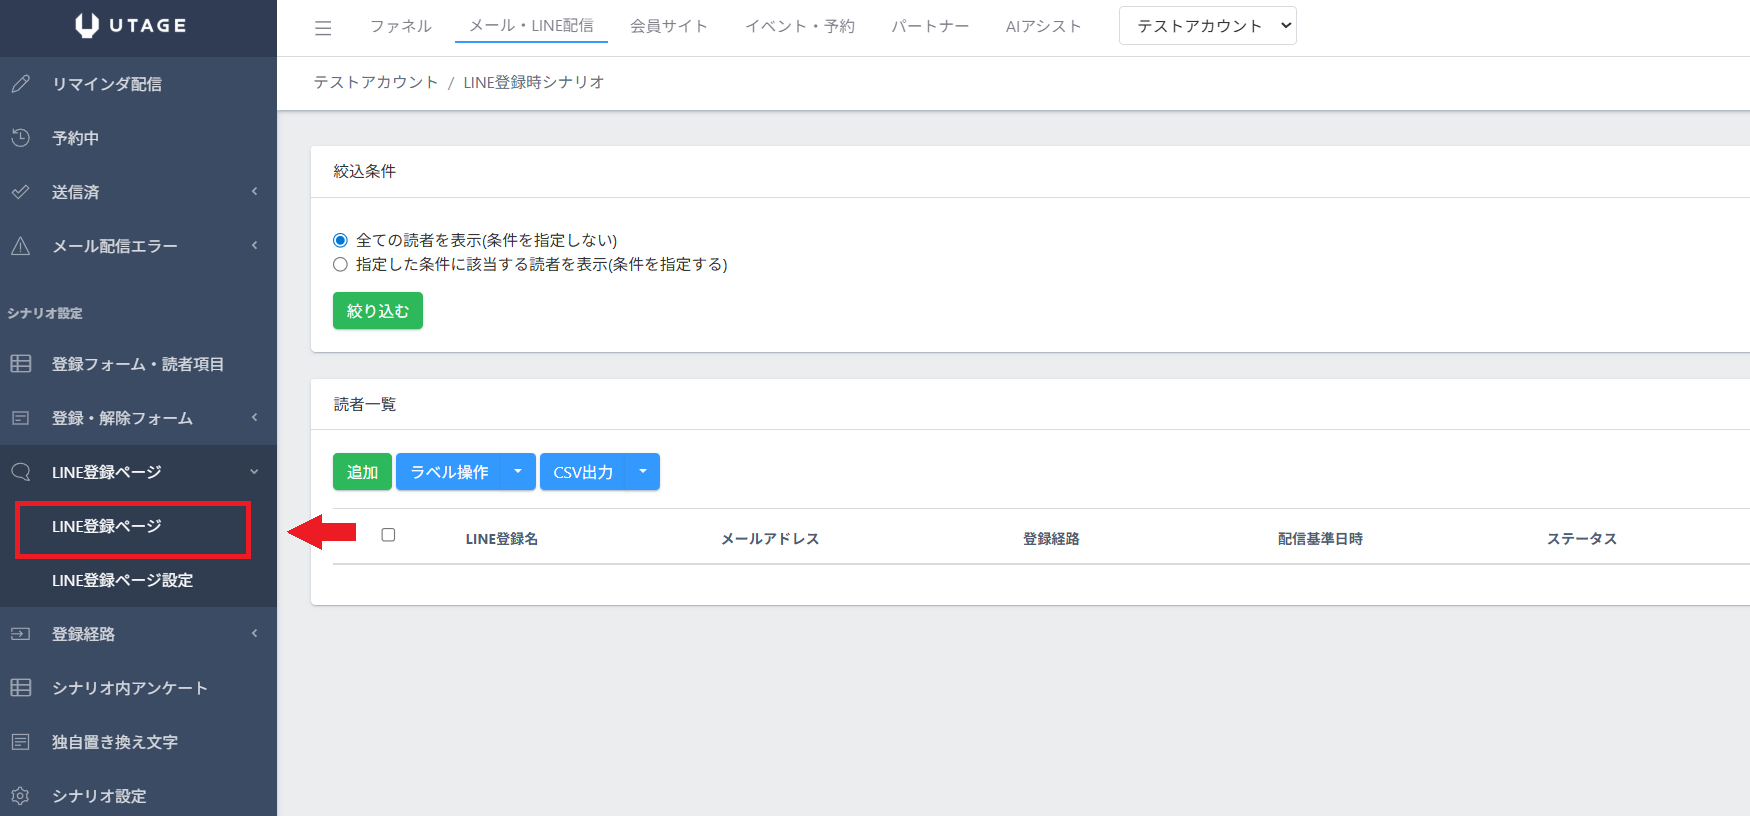Click the pencil icon beside リマインダ配信
The height and width of the screenshot is (816, 1750).
21,84
